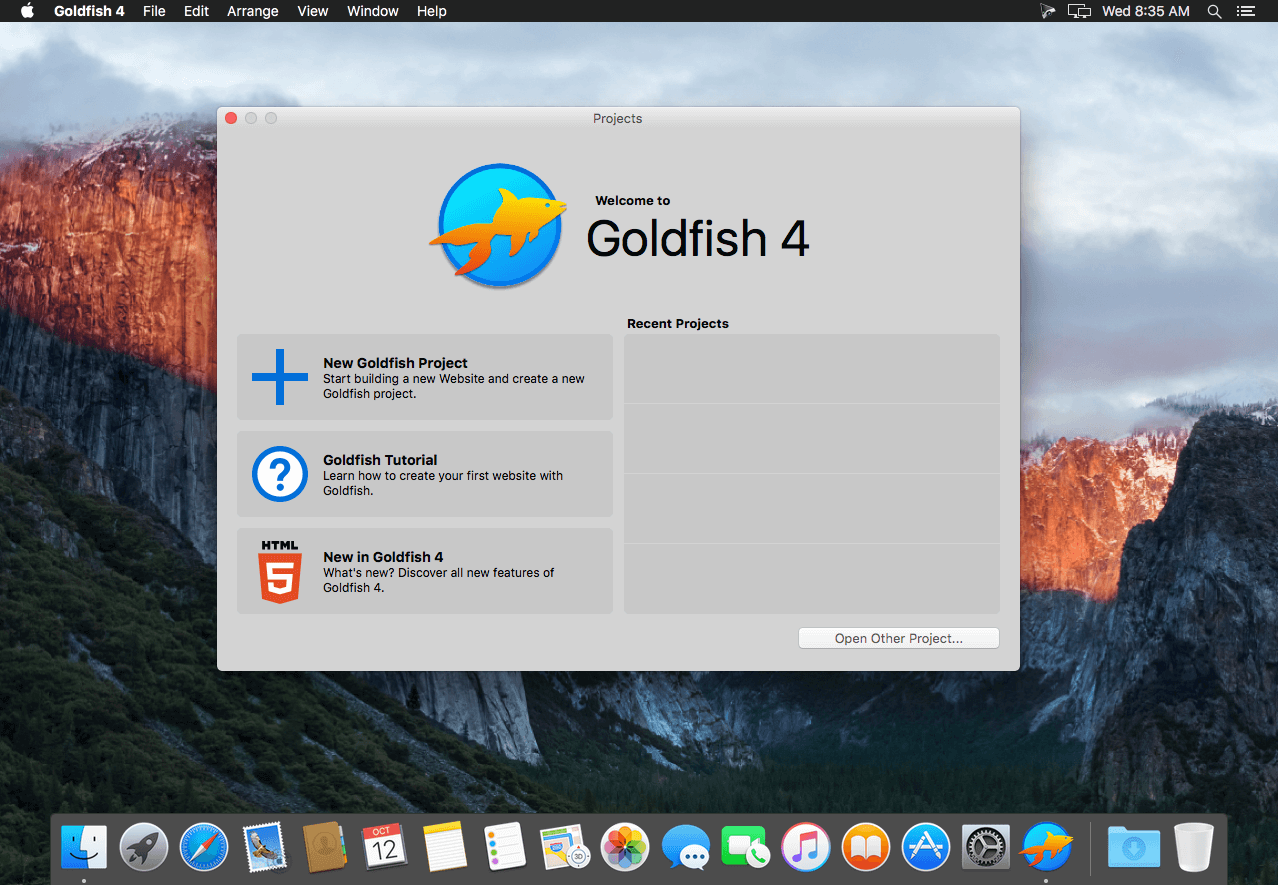The width and height of the screenshot is (1278, 885).
Task: Open the File menu
Action: 154,11
